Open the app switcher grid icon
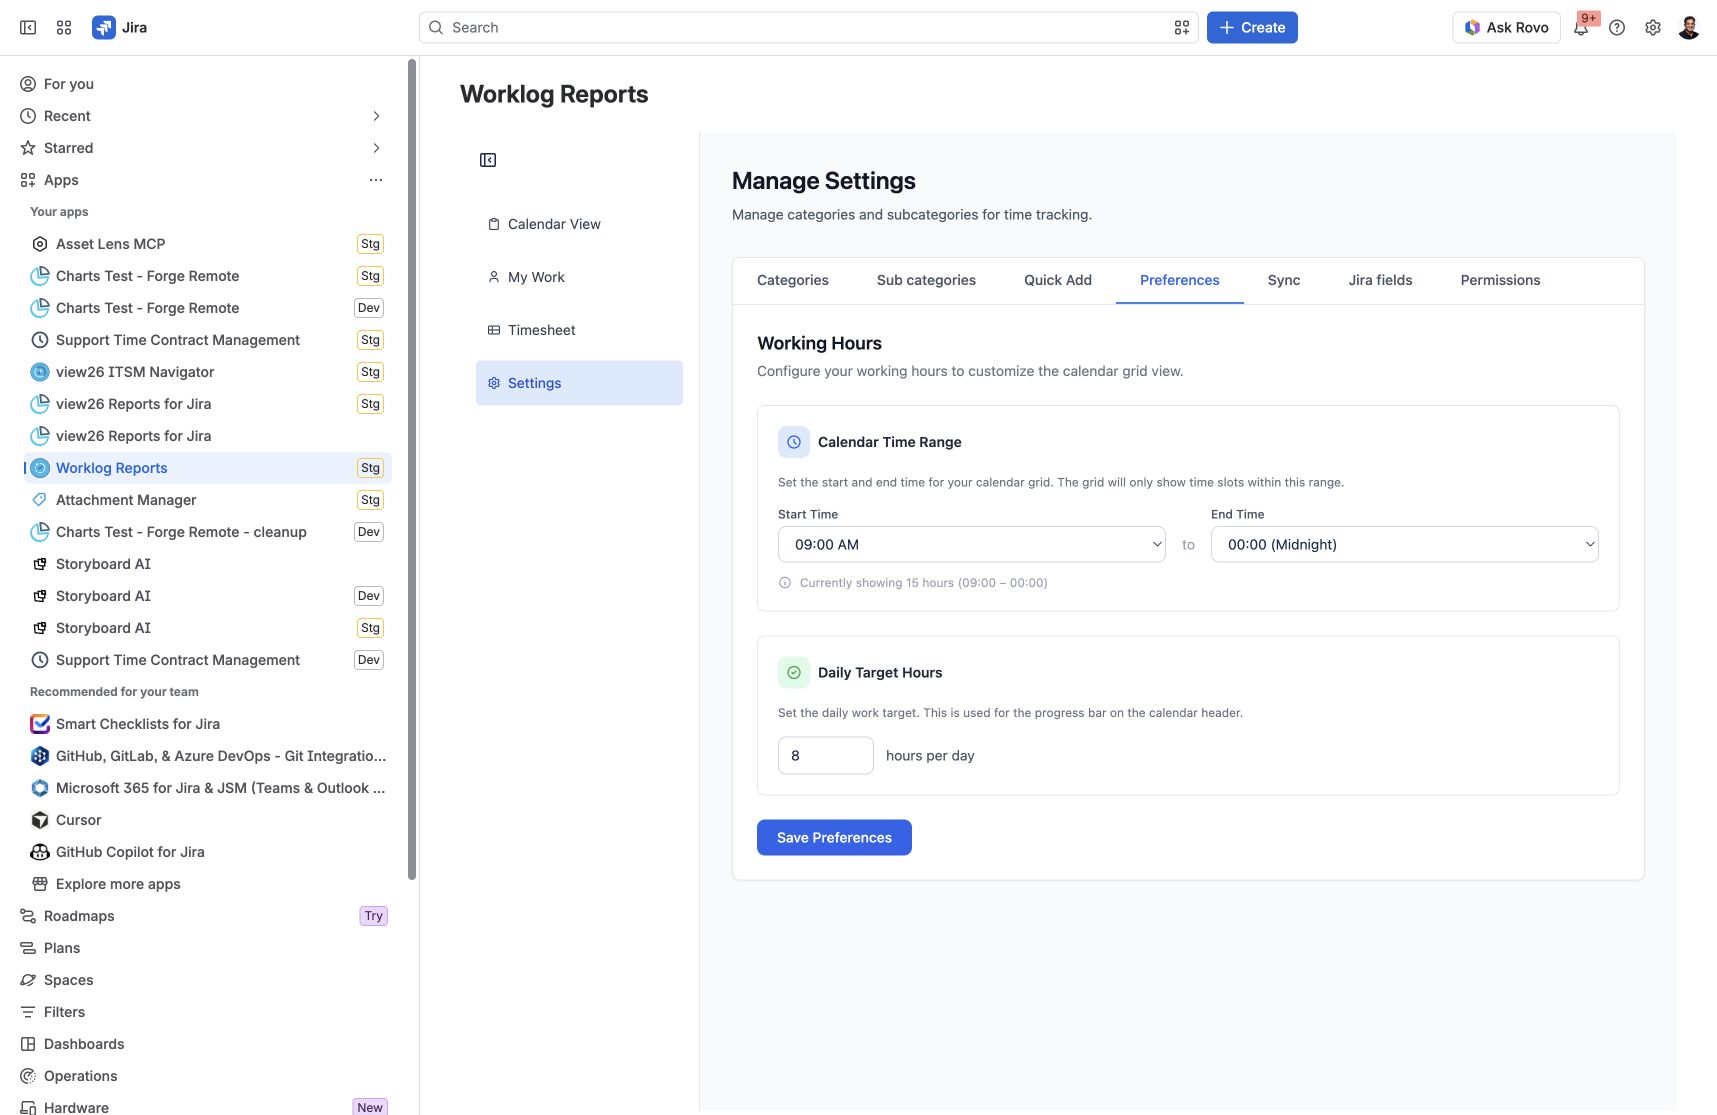This screenshot has height=1115, width=1717. click(x=64, y=28)
